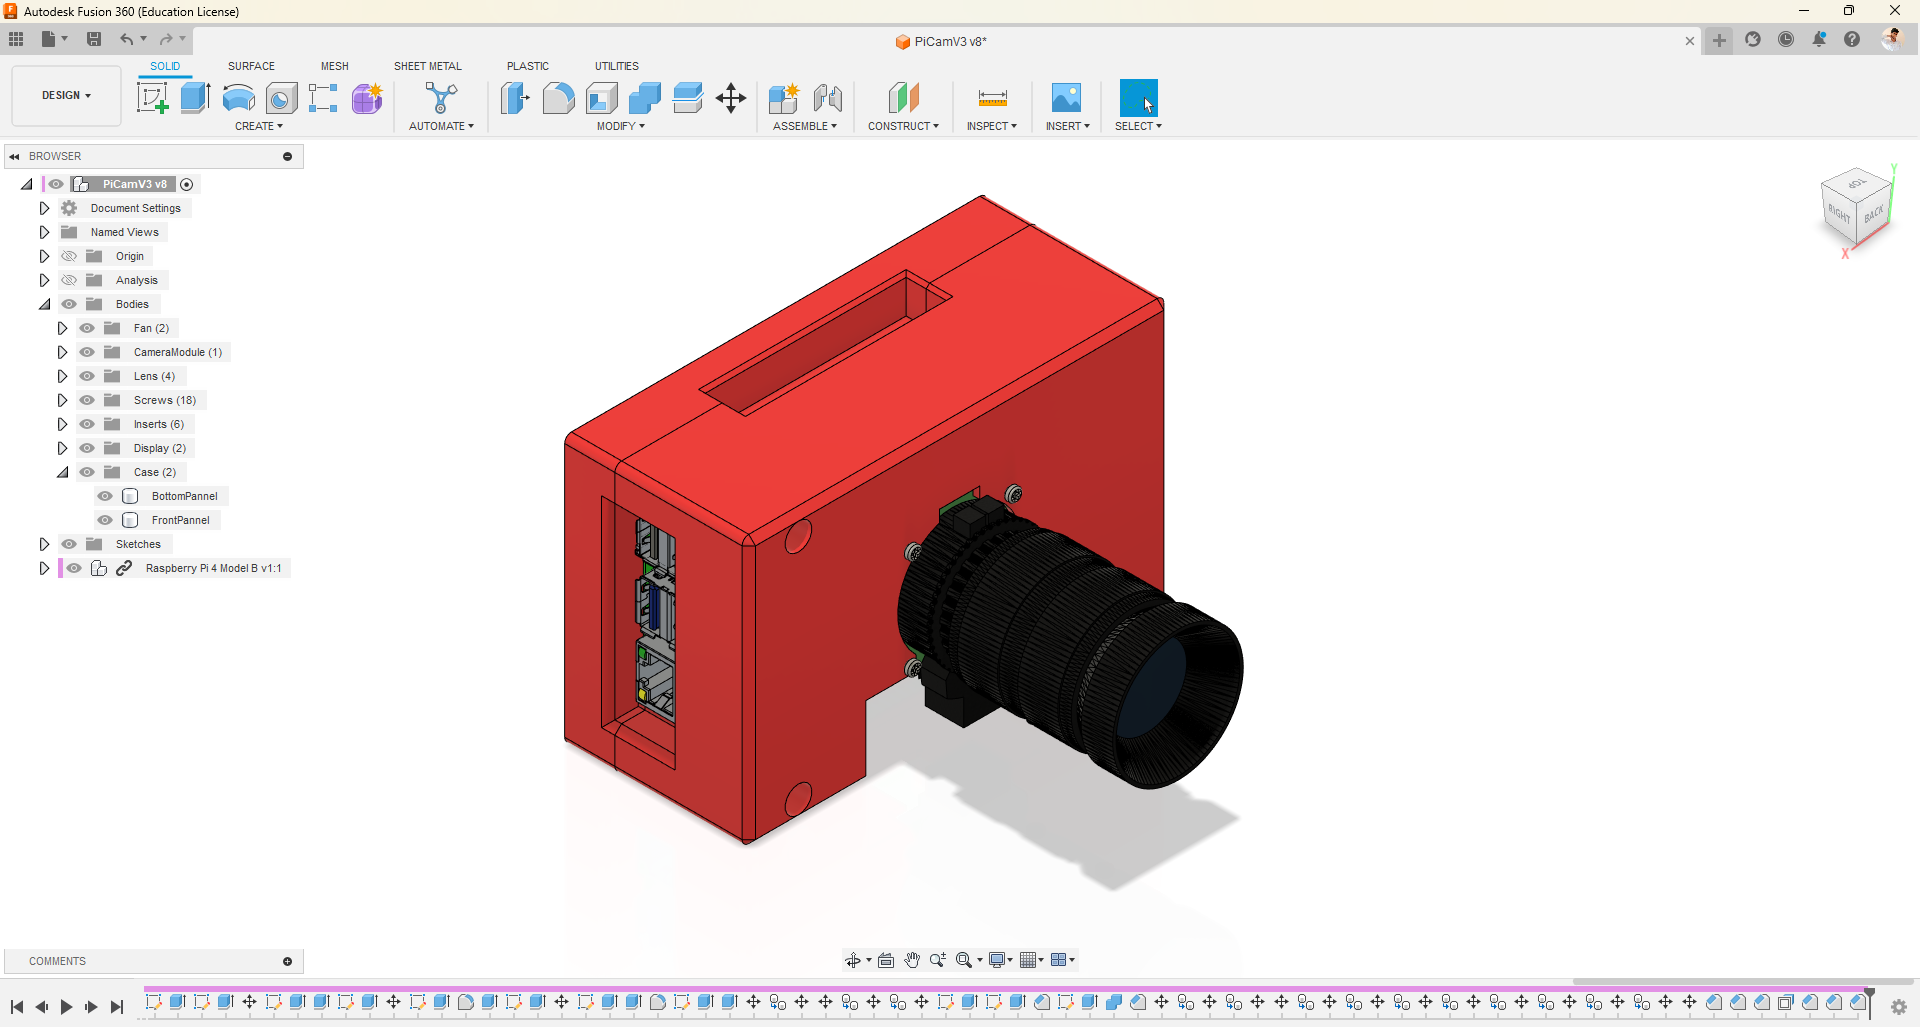
Task: Hide the Lens (4) group
Action: tap(87, 376)
